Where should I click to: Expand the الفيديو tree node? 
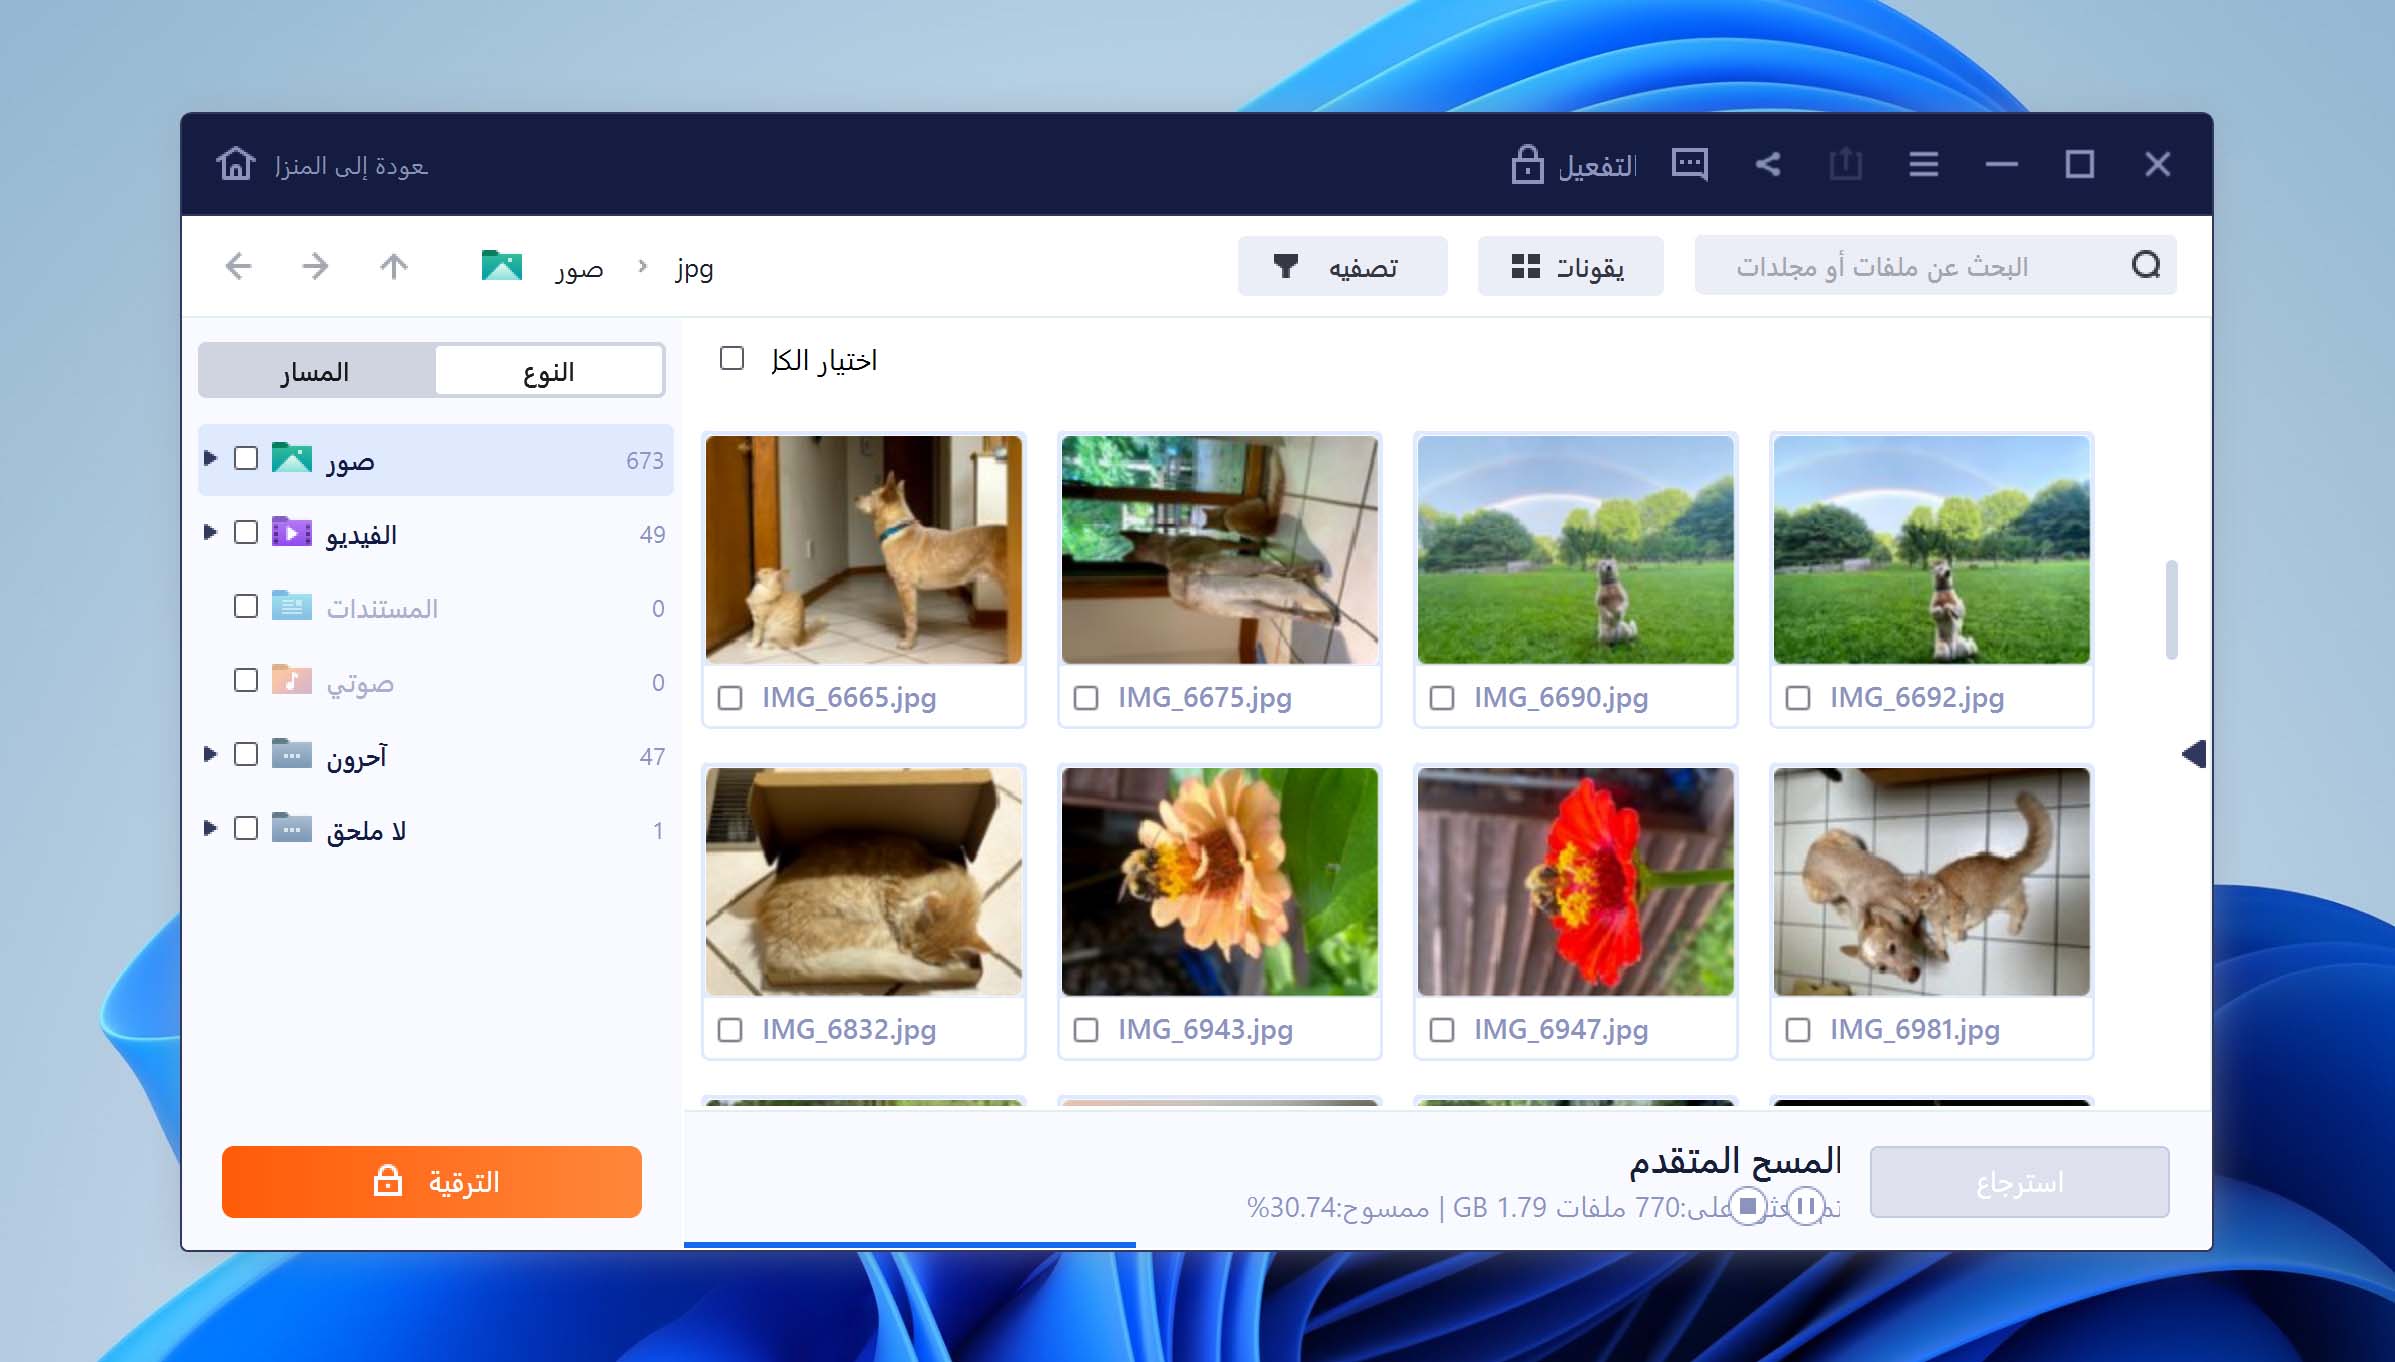tap(210, 532)
